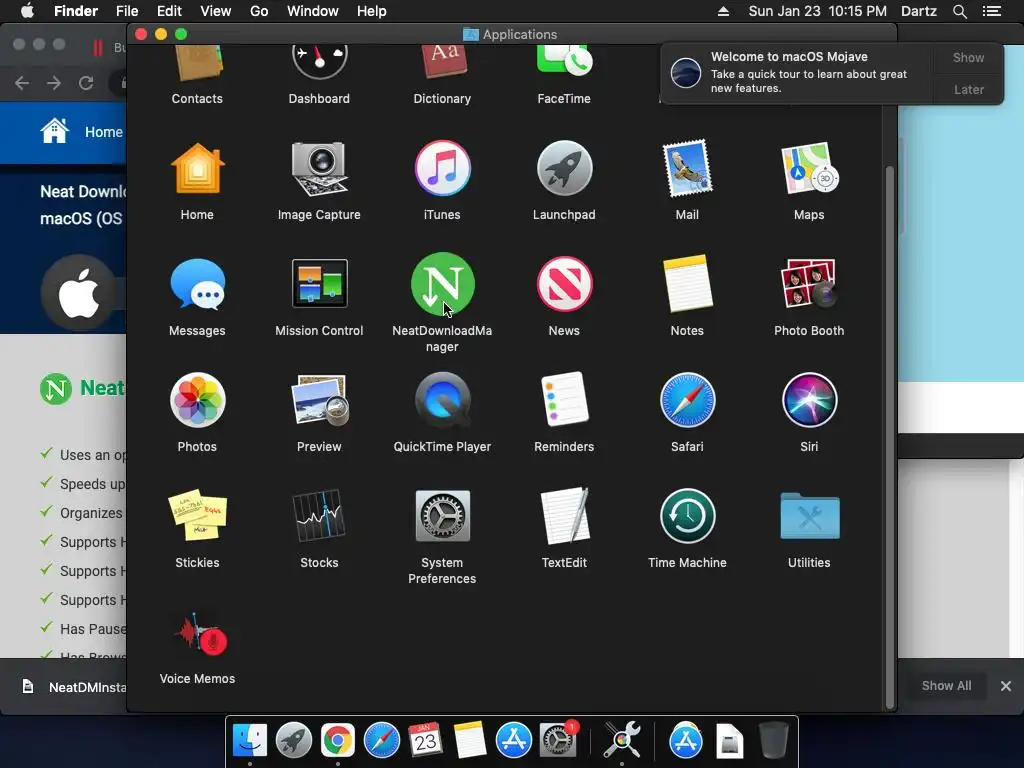Open the Time Machine app icon
The width and height of the screenshot is (1024, 768).
tap(687, 516)
